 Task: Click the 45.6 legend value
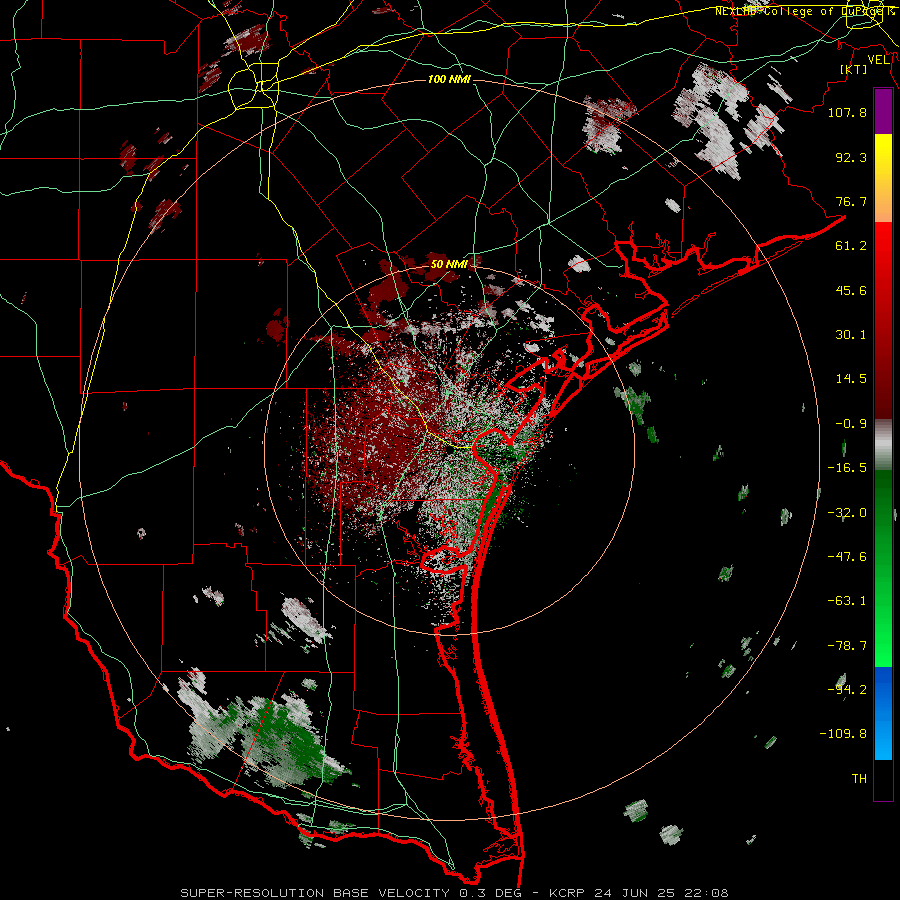[x=851, y=290]
